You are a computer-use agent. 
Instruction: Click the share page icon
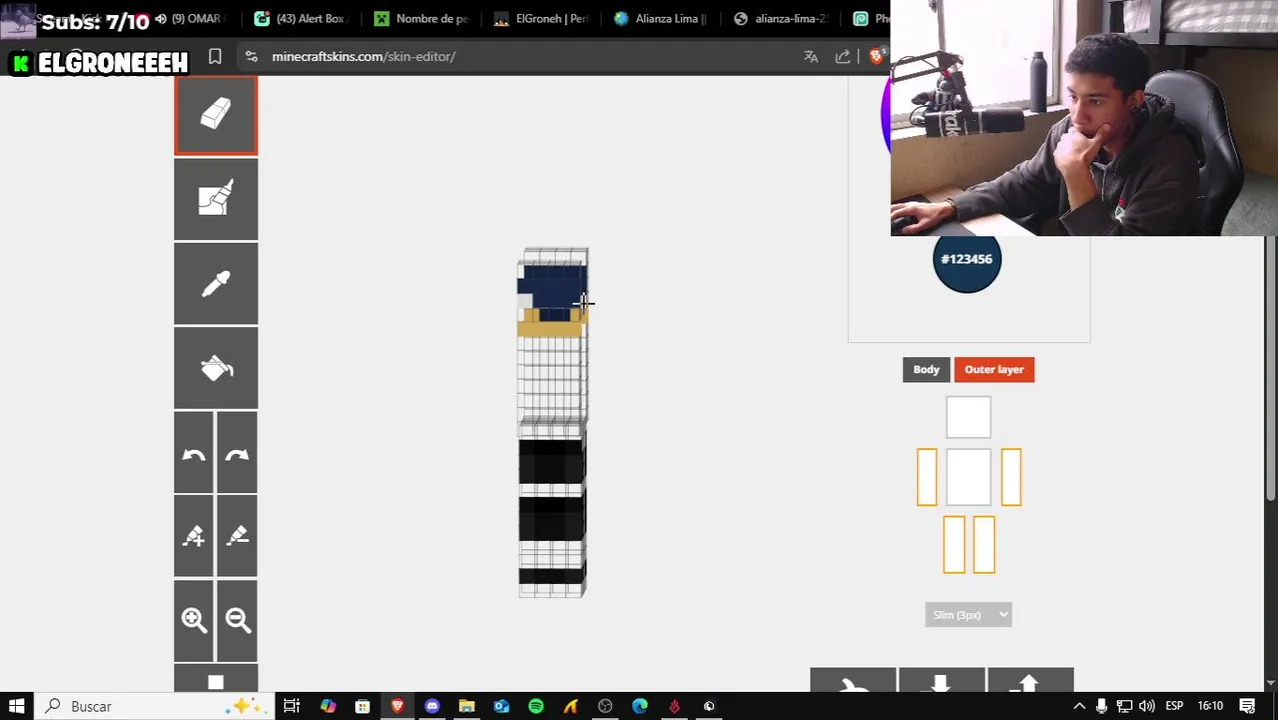coord(843,57)
